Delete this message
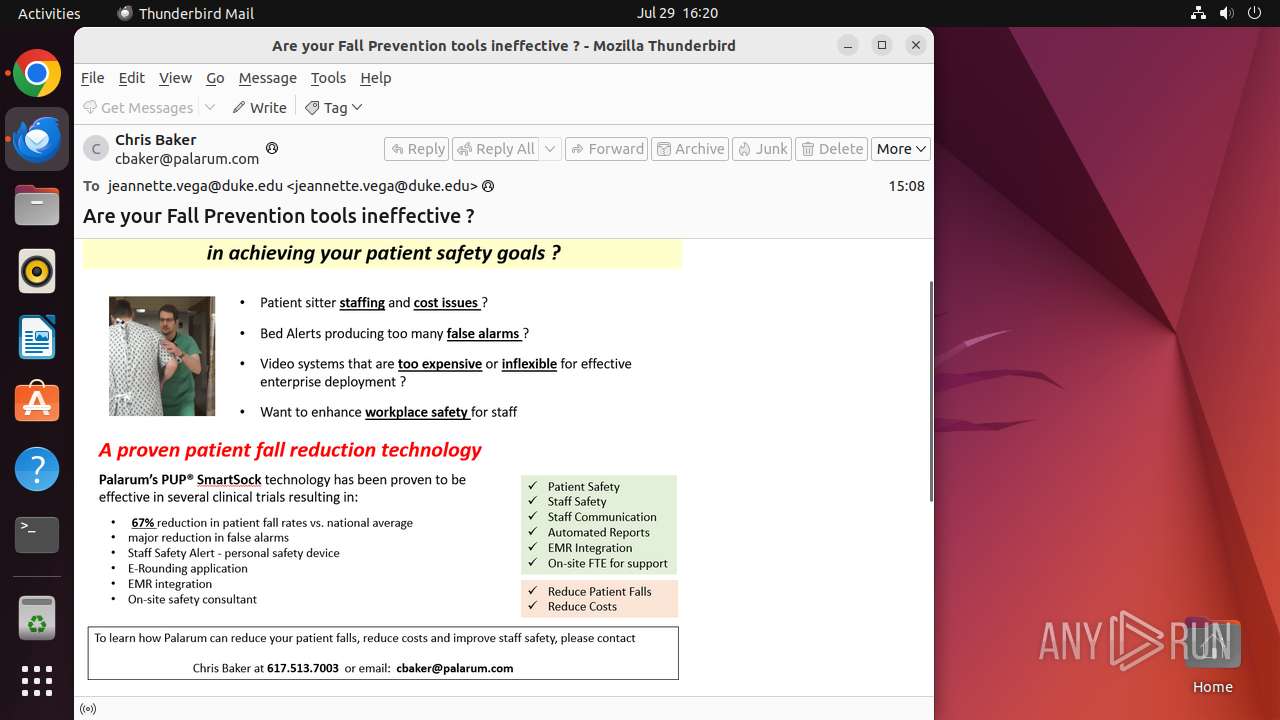 click(x=832, y=149)
